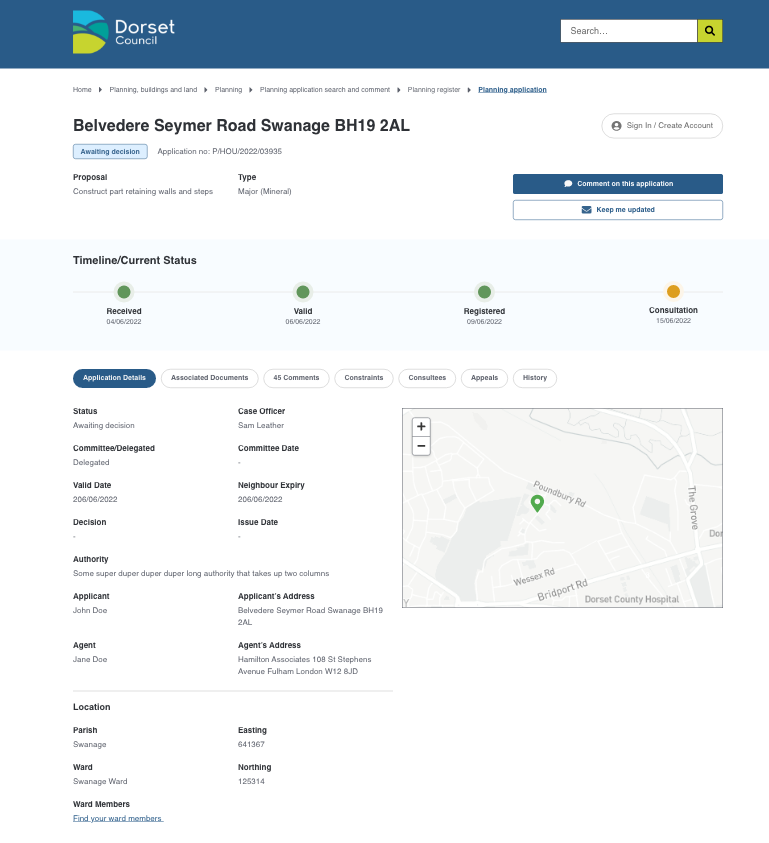
Task: Switch to Application Details tab
Action: [x=115, y=378]
